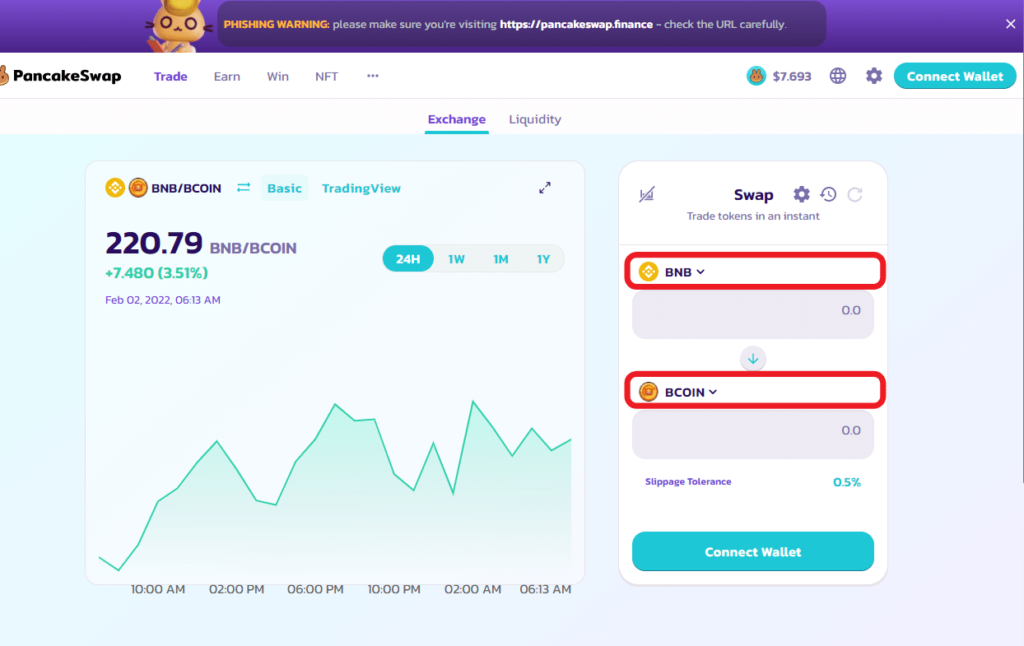Viewport: 1024px width, 646px height.
Task: Open the Win menu
Action: 278,76
